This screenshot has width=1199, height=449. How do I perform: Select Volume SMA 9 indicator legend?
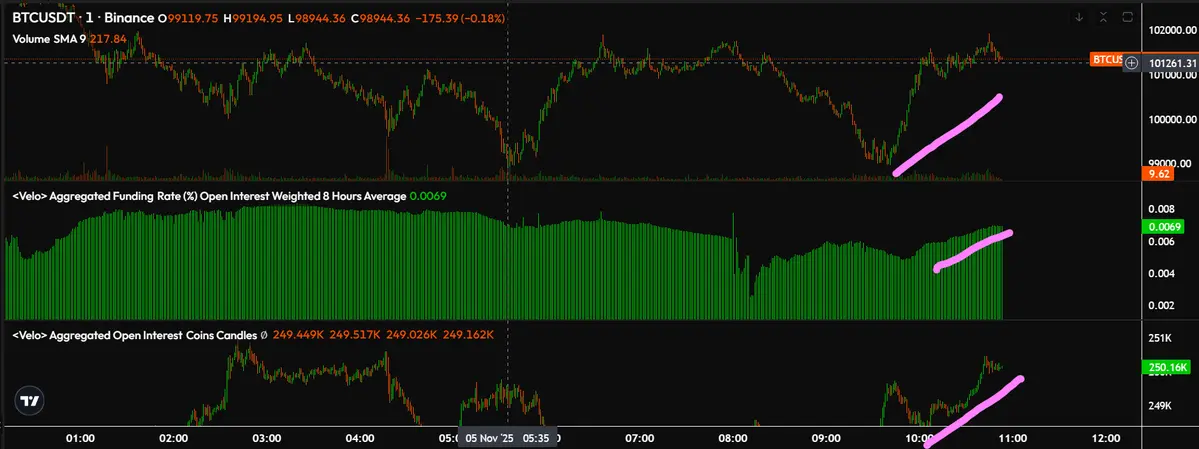[50, 38]
